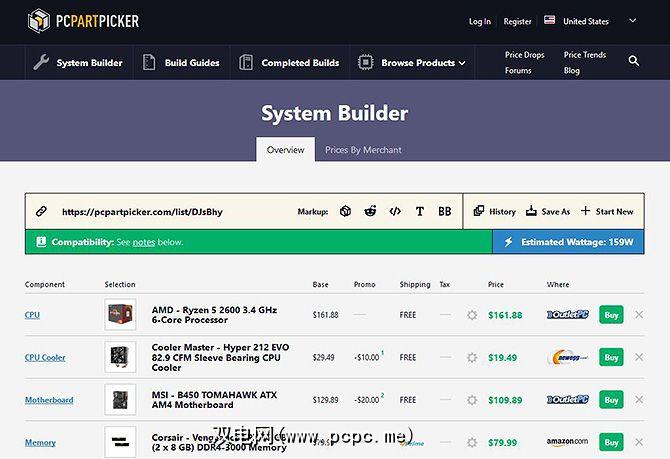Open build History

(495, 211)
